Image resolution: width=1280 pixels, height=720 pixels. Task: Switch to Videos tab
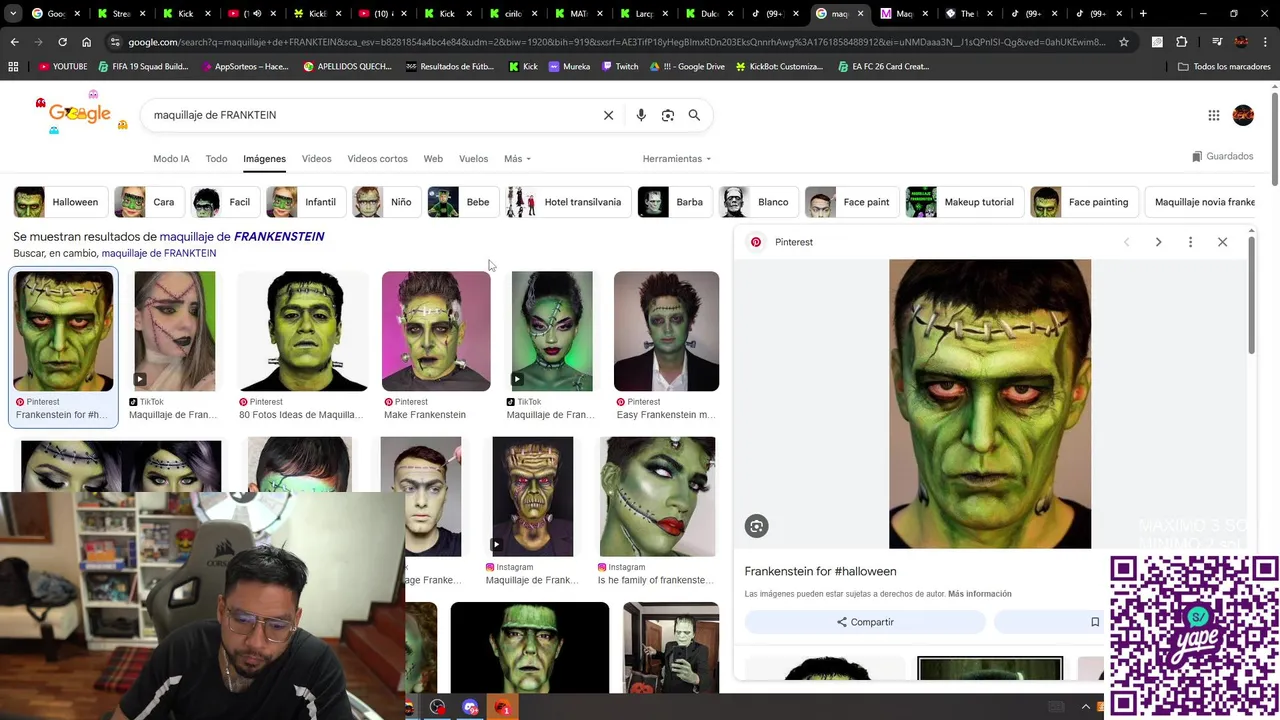coord(316,159)
